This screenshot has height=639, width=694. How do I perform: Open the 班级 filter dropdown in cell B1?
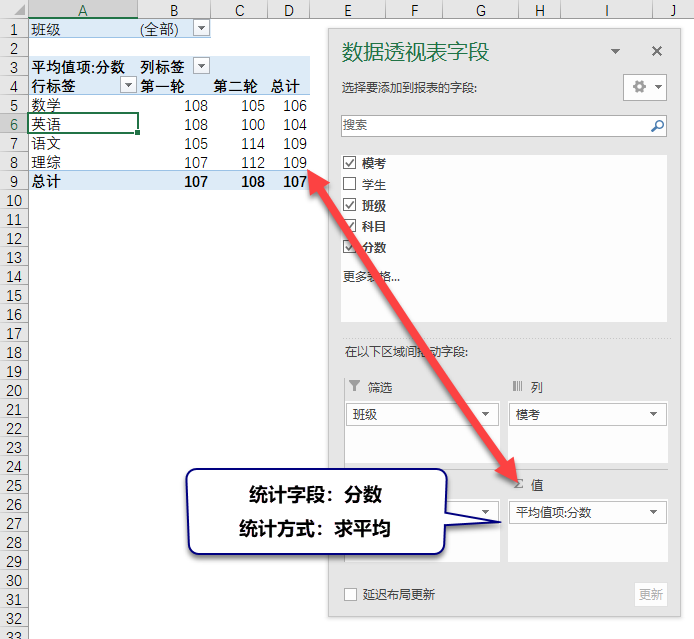201,29
